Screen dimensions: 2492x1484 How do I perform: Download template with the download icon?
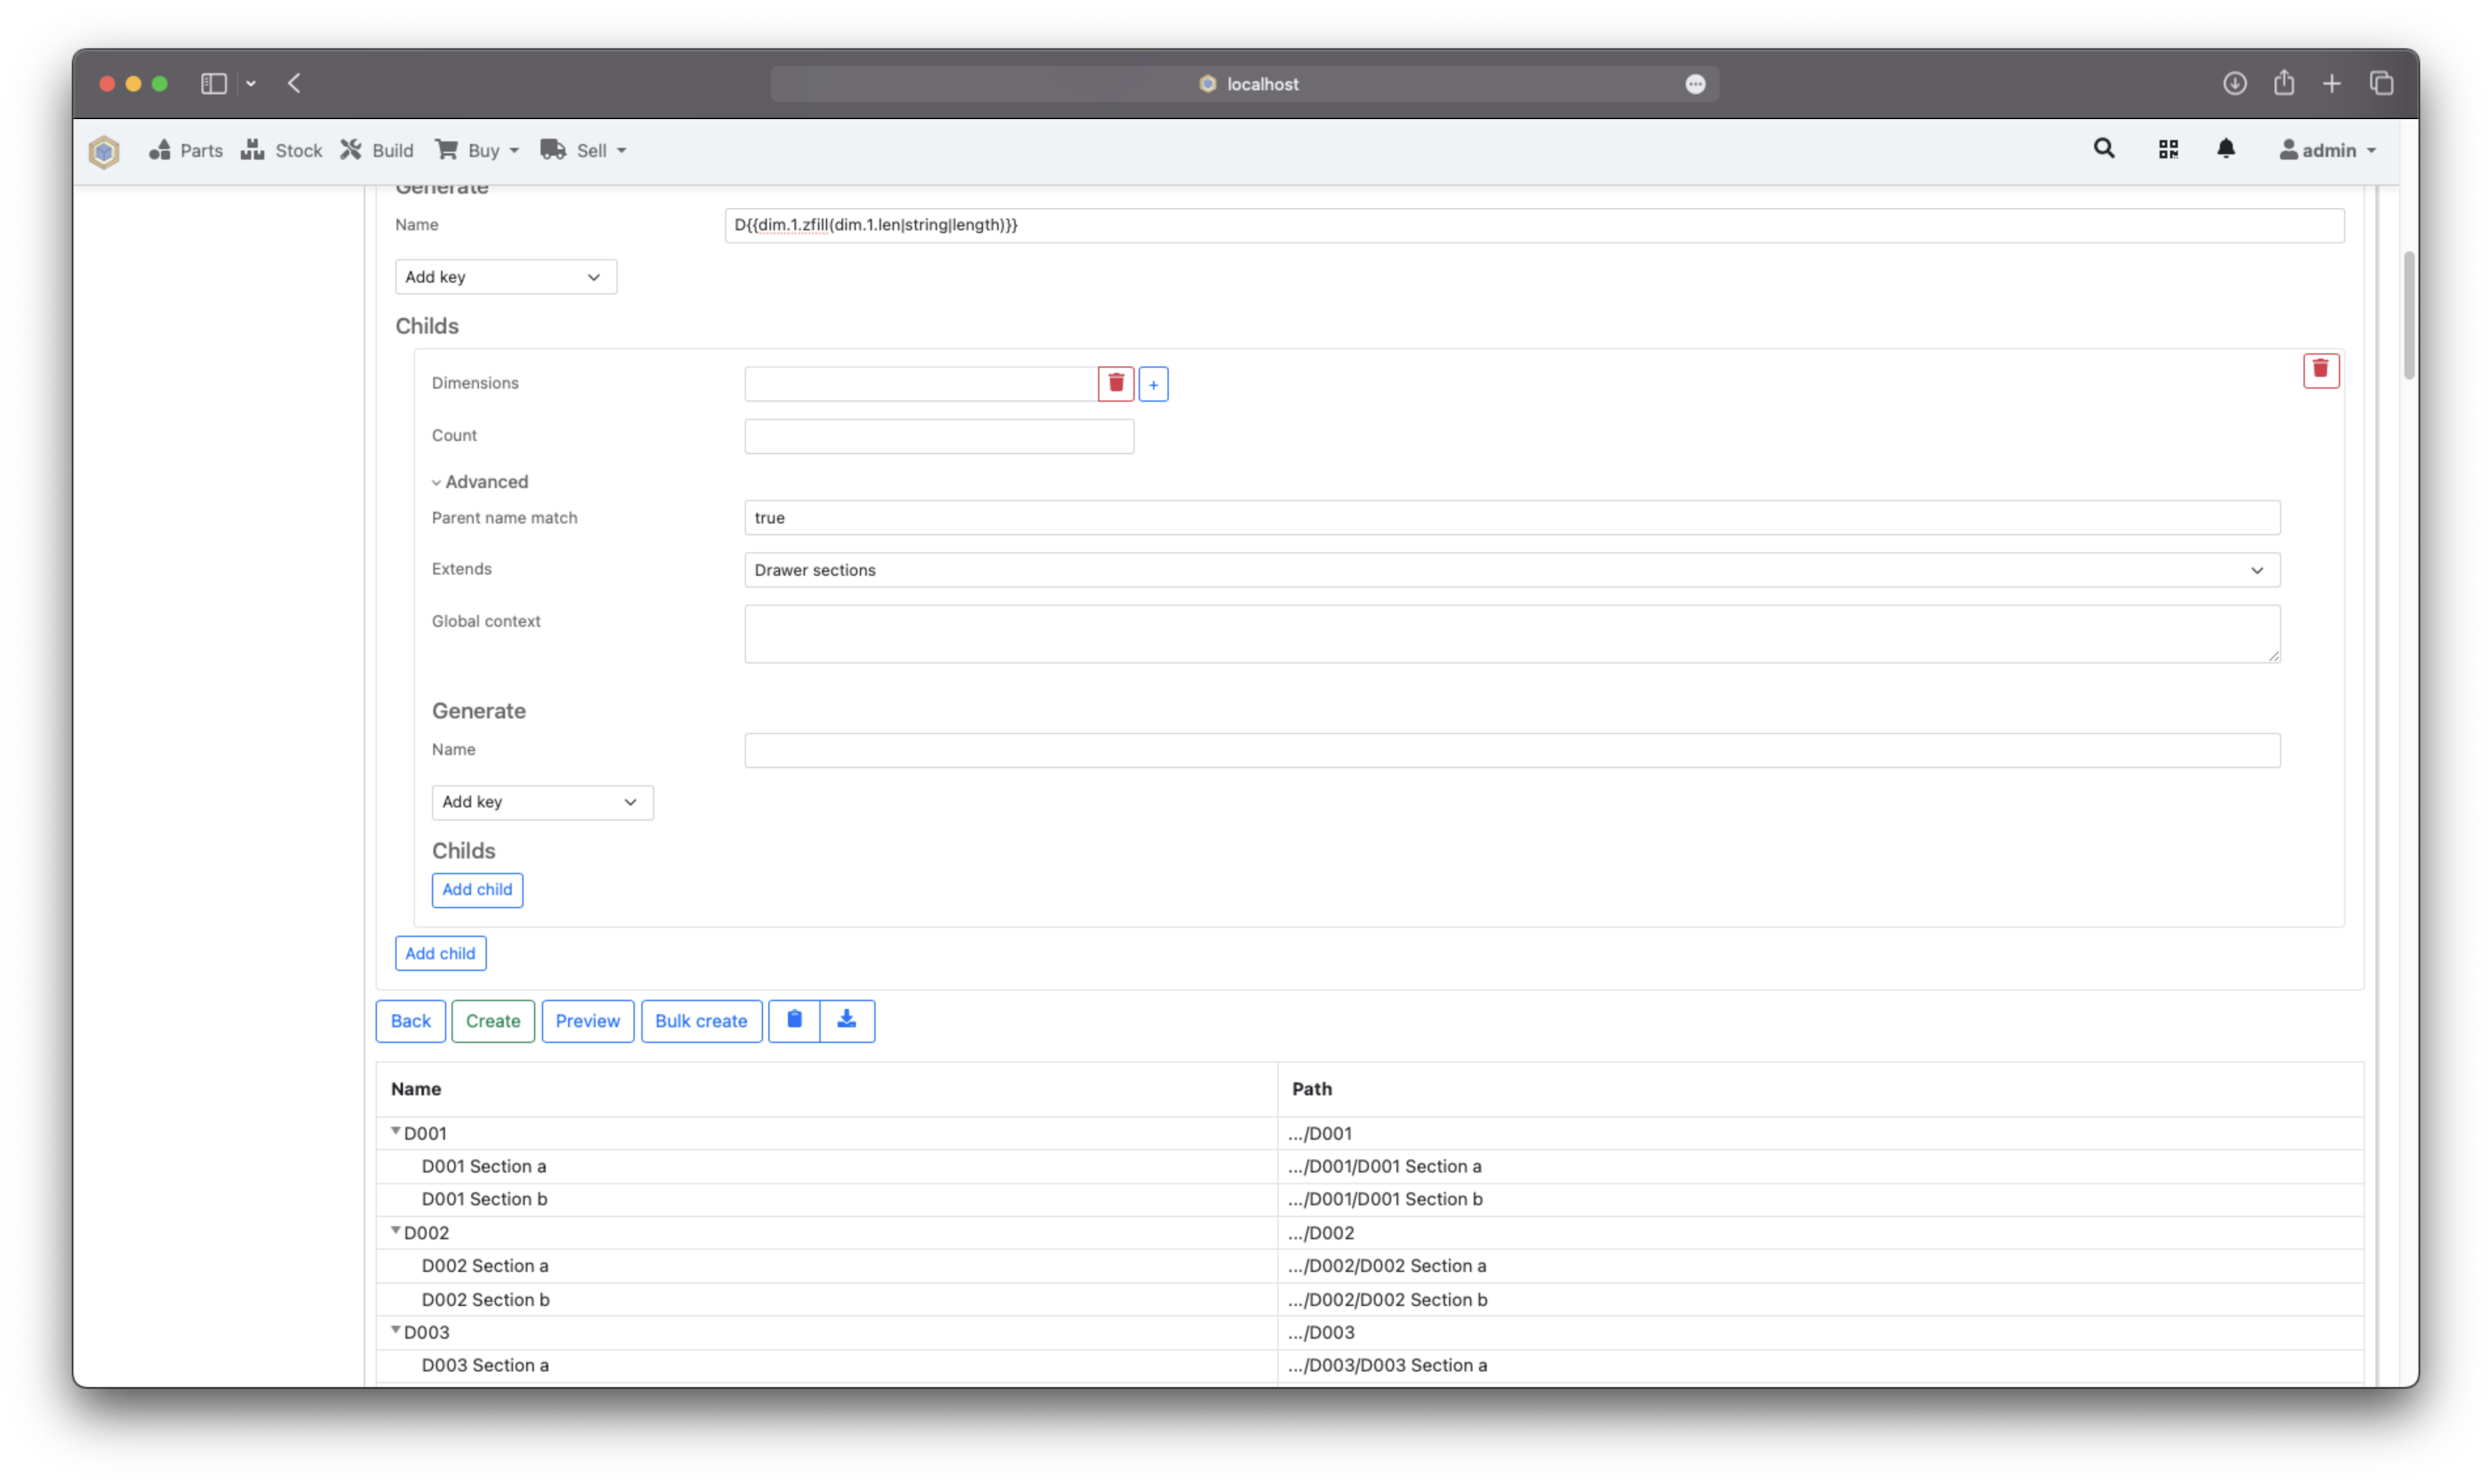point(847,1020)
